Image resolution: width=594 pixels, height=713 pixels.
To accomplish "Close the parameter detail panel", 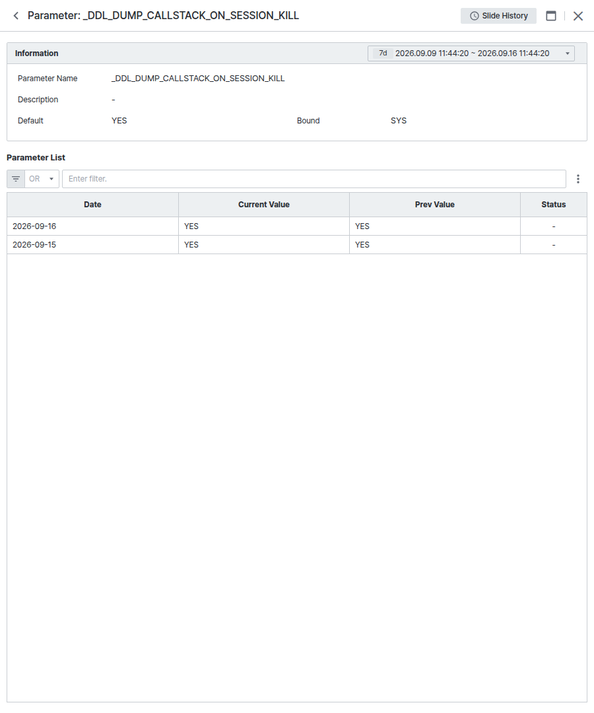I will tap(578, 16).
